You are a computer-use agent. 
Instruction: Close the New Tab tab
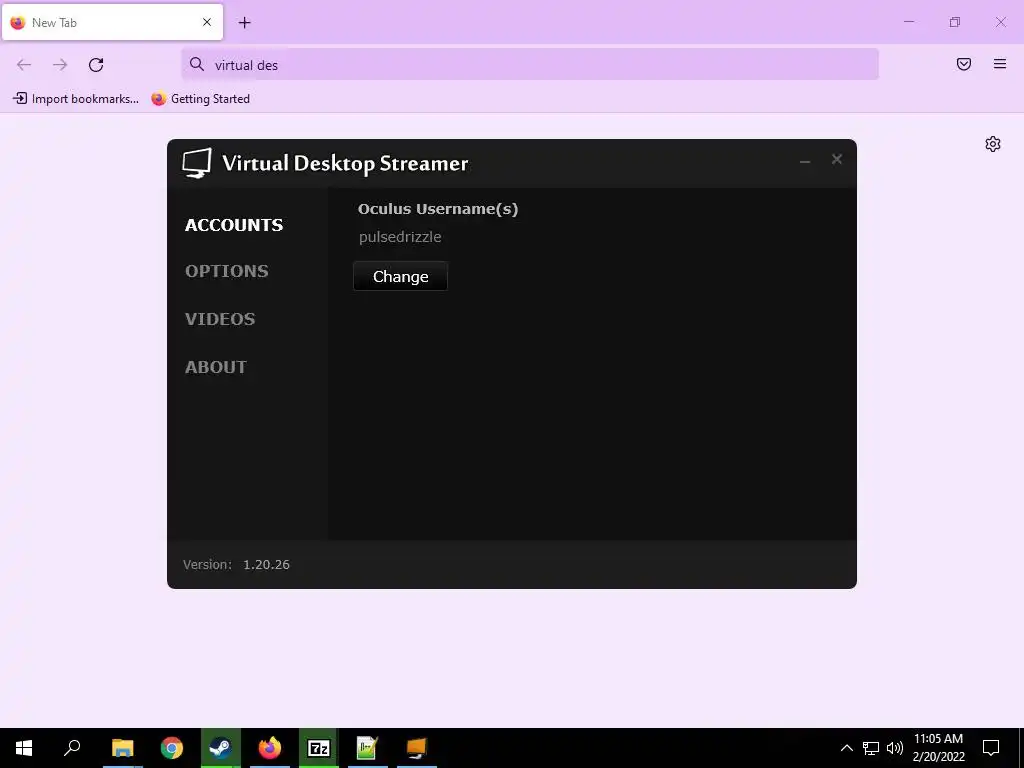coord(207,22)
